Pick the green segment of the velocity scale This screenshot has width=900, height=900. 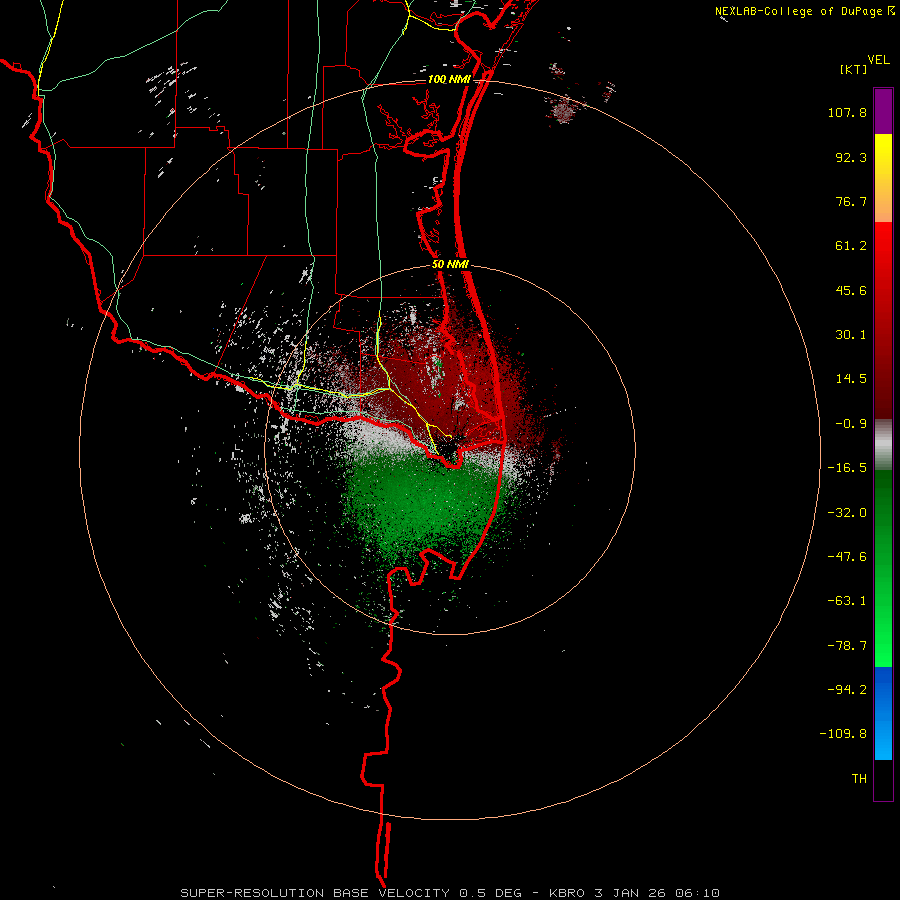(883, 568)
